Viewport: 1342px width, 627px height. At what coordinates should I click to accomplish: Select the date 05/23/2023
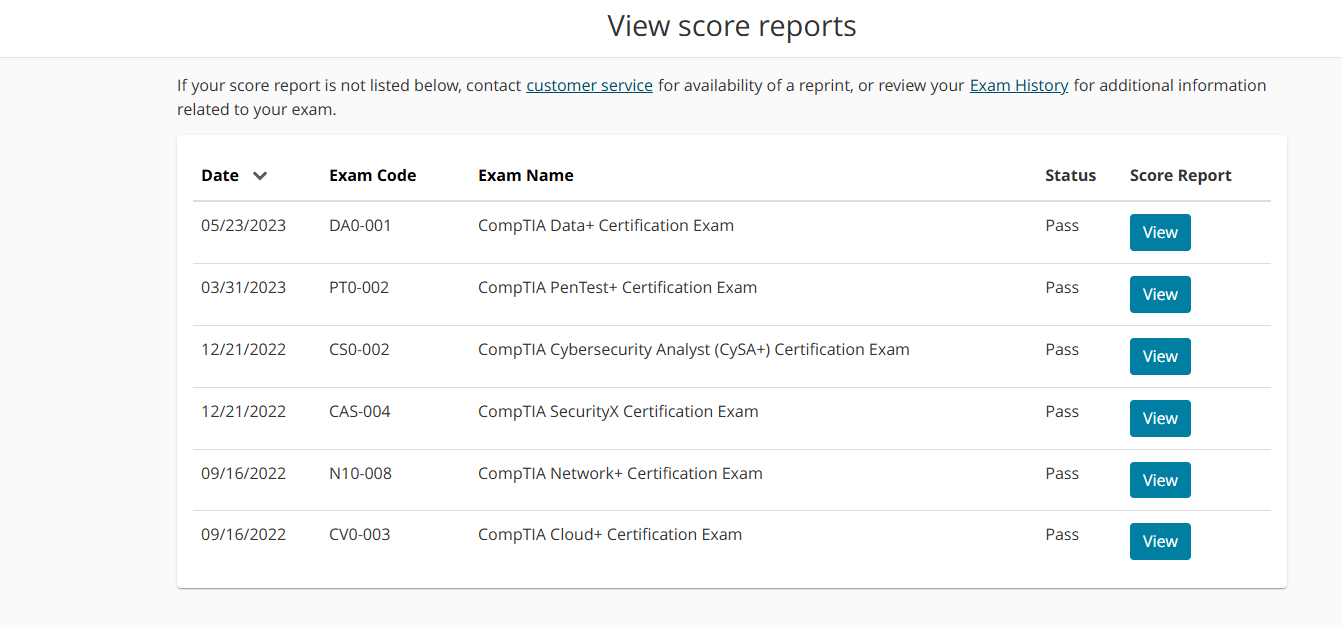pos(243,226)
